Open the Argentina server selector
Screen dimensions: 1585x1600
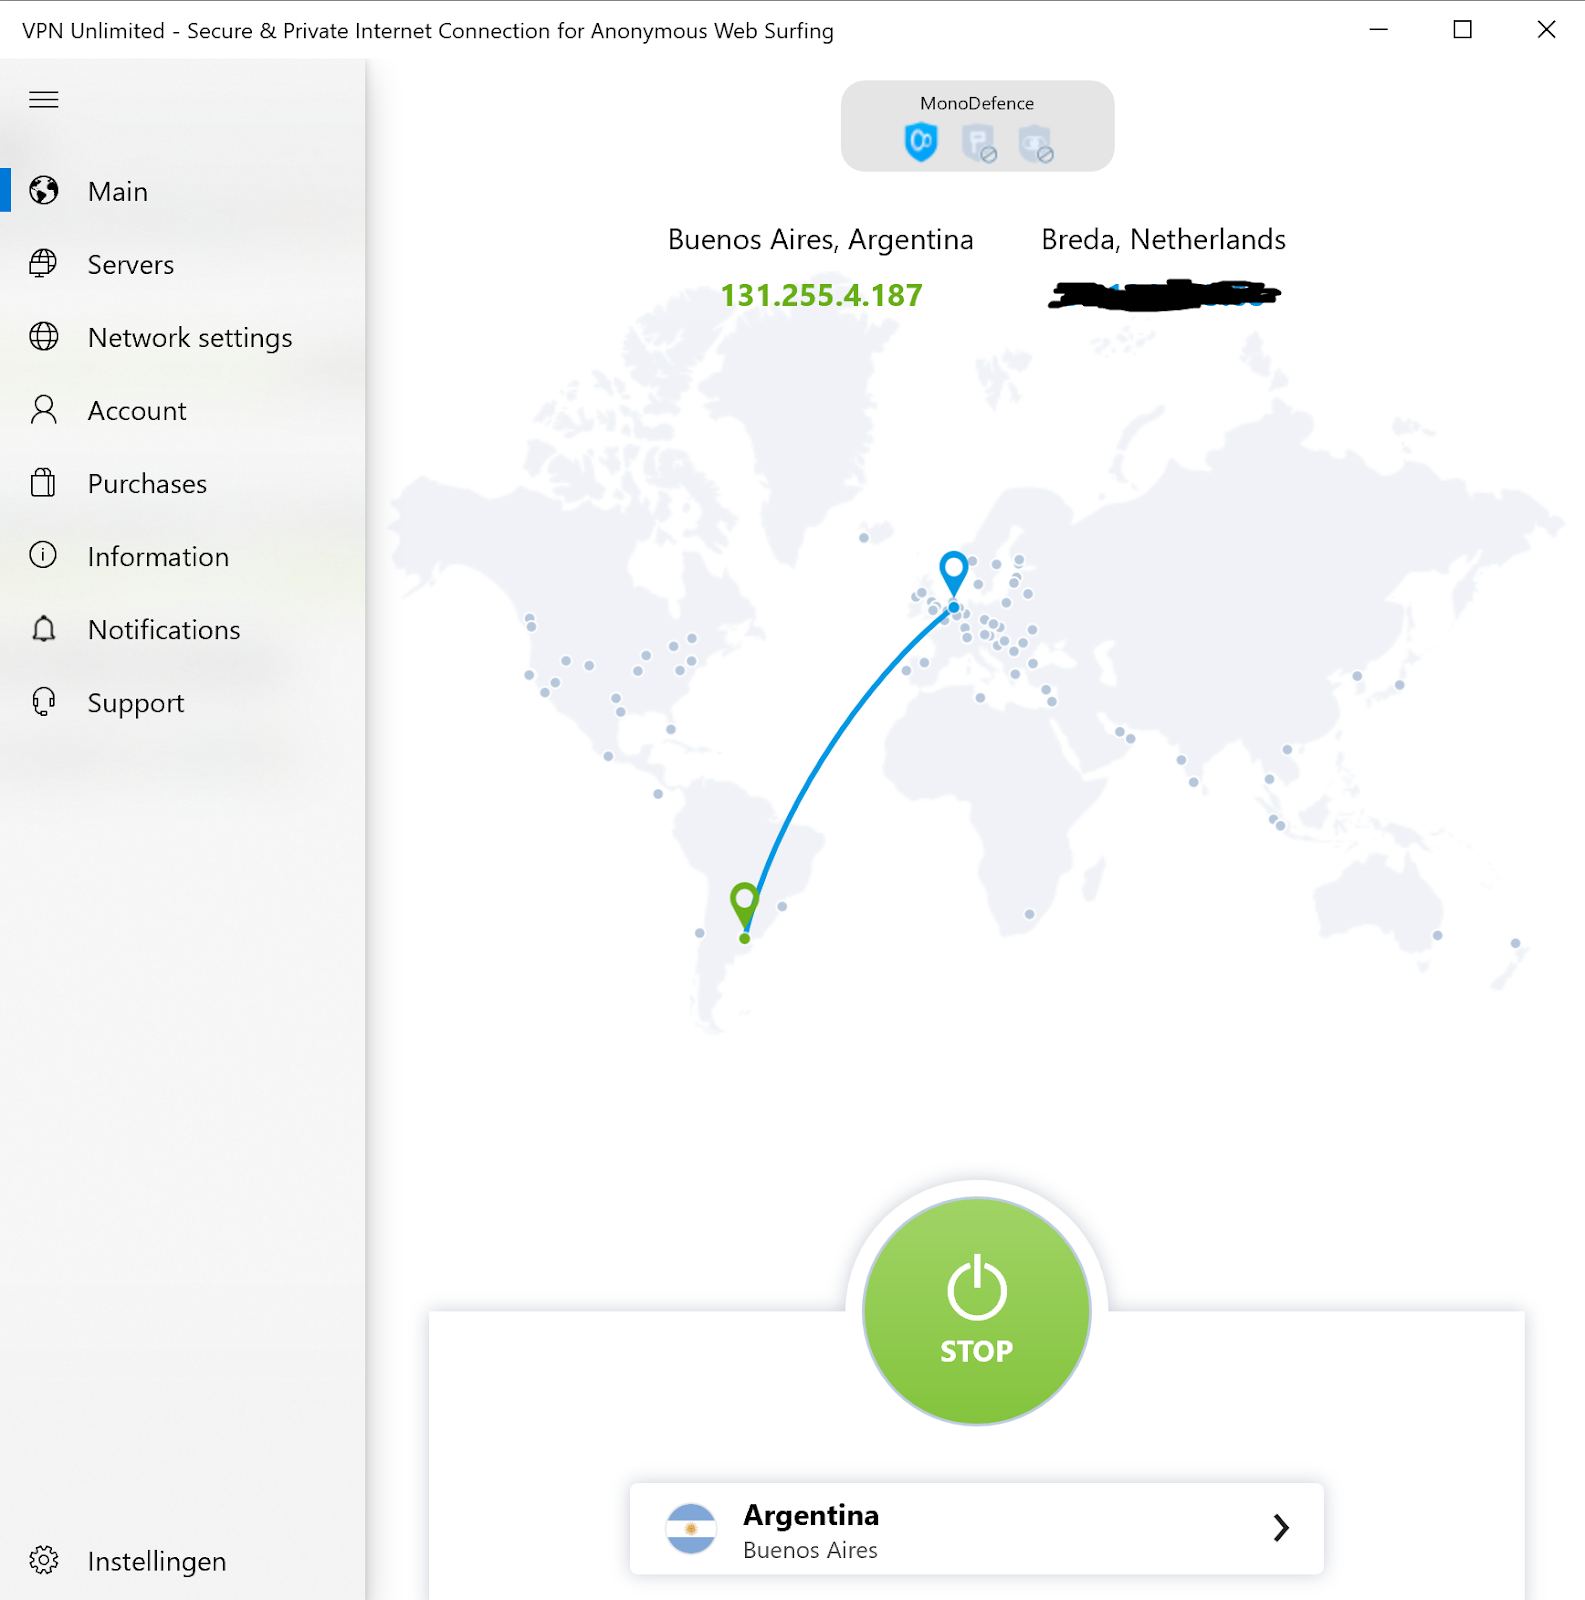click(x=977, y=1528)
